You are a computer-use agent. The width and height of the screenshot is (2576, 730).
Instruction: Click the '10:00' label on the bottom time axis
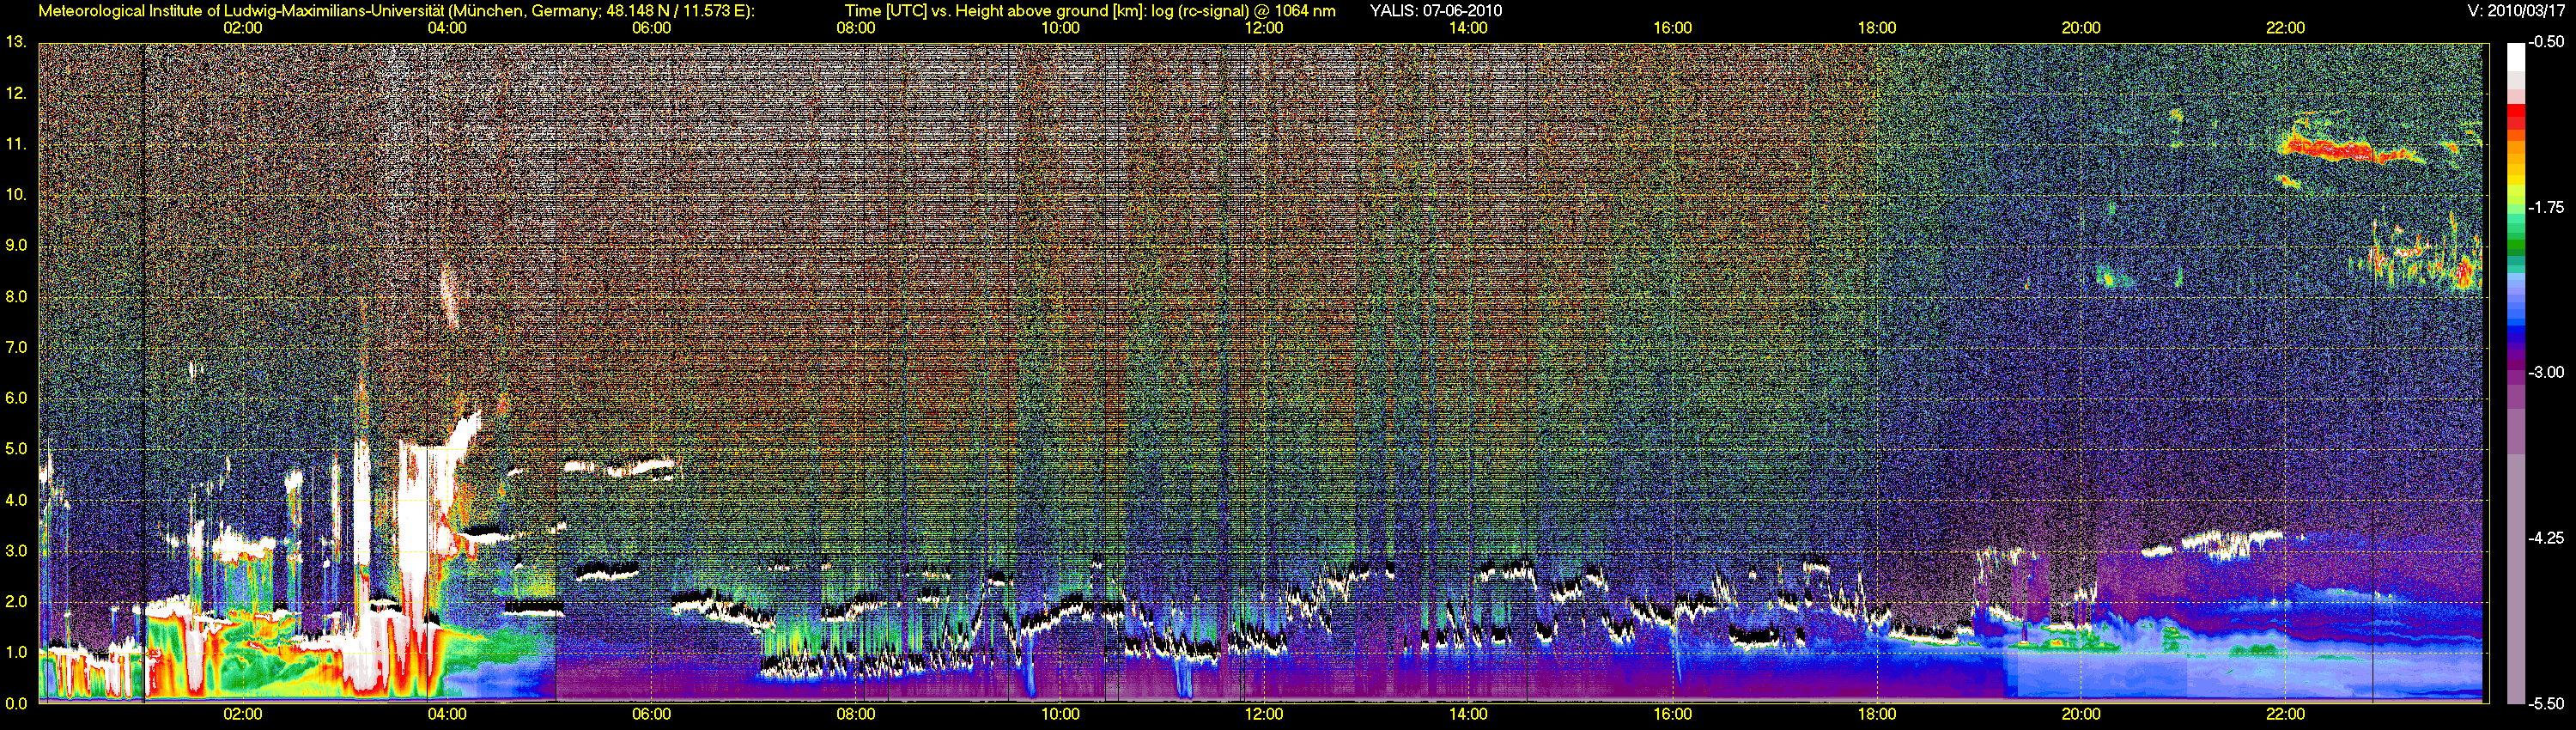pyautogui.click(x=1060, y=714)
